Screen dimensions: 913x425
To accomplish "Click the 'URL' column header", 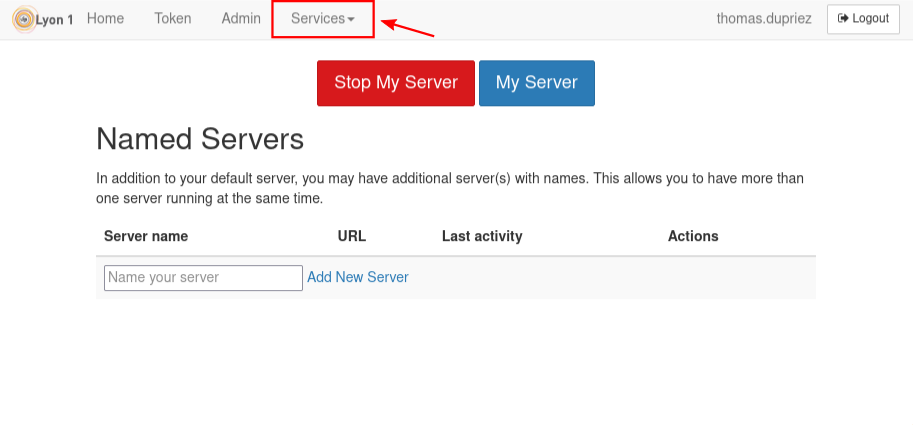I will click(352, 237).
